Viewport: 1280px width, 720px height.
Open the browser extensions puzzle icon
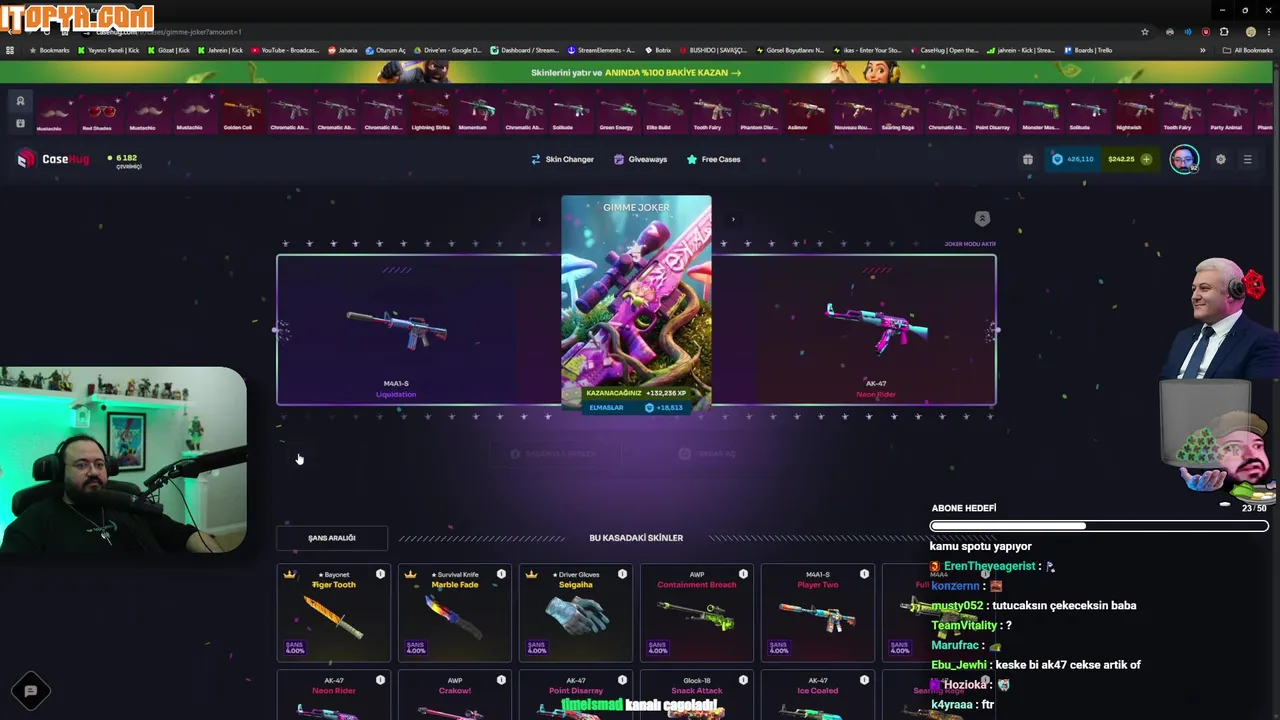pyautogui.click(x=1224, y=32)
